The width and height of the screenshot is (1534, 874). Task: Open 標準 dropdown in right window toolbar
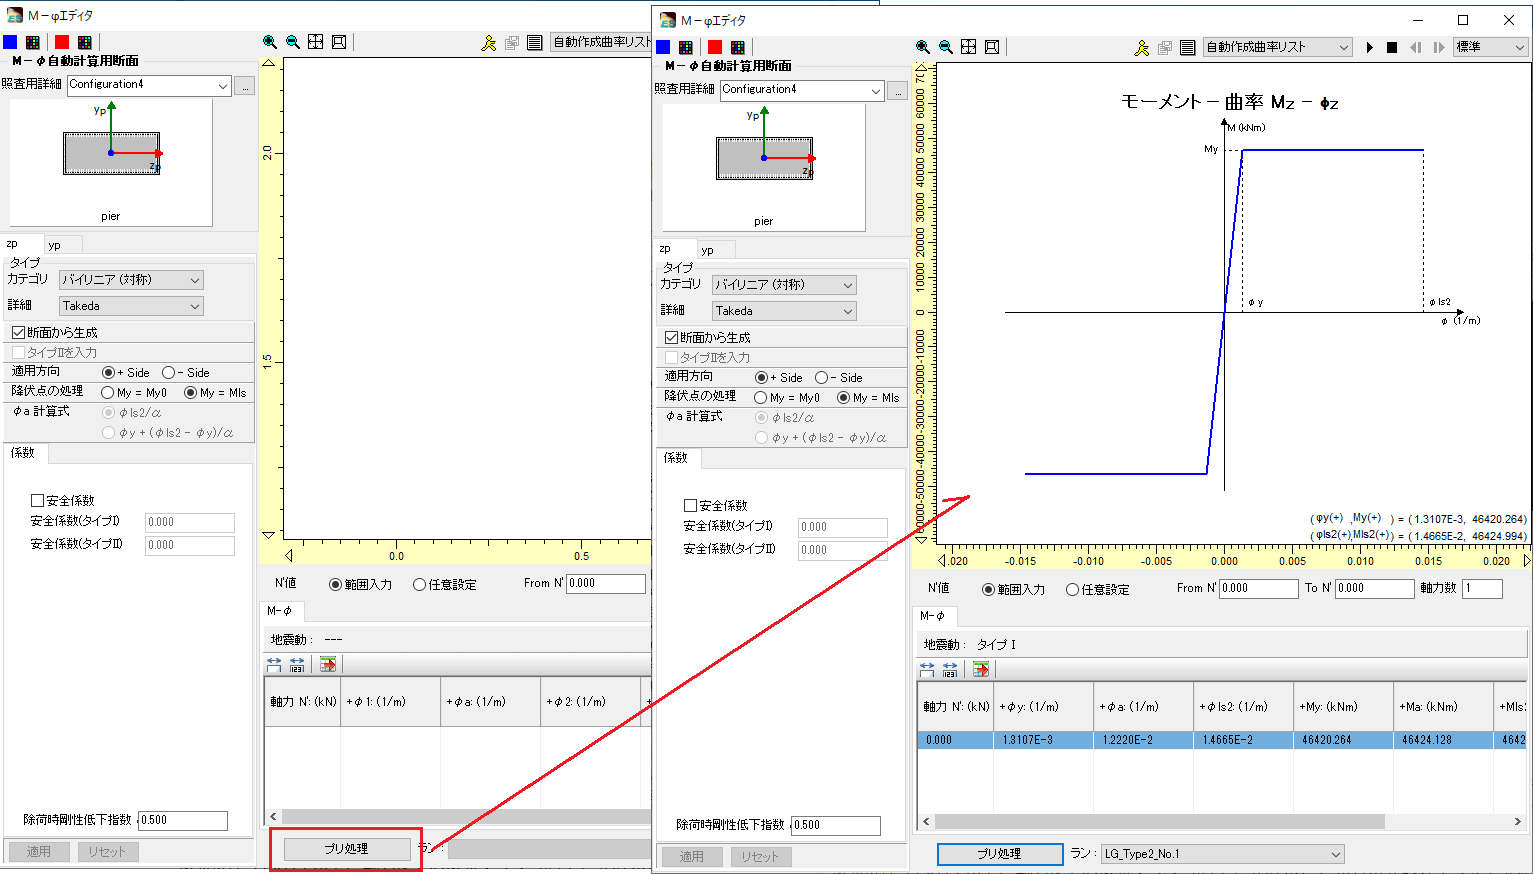(x=1490, y=47)
